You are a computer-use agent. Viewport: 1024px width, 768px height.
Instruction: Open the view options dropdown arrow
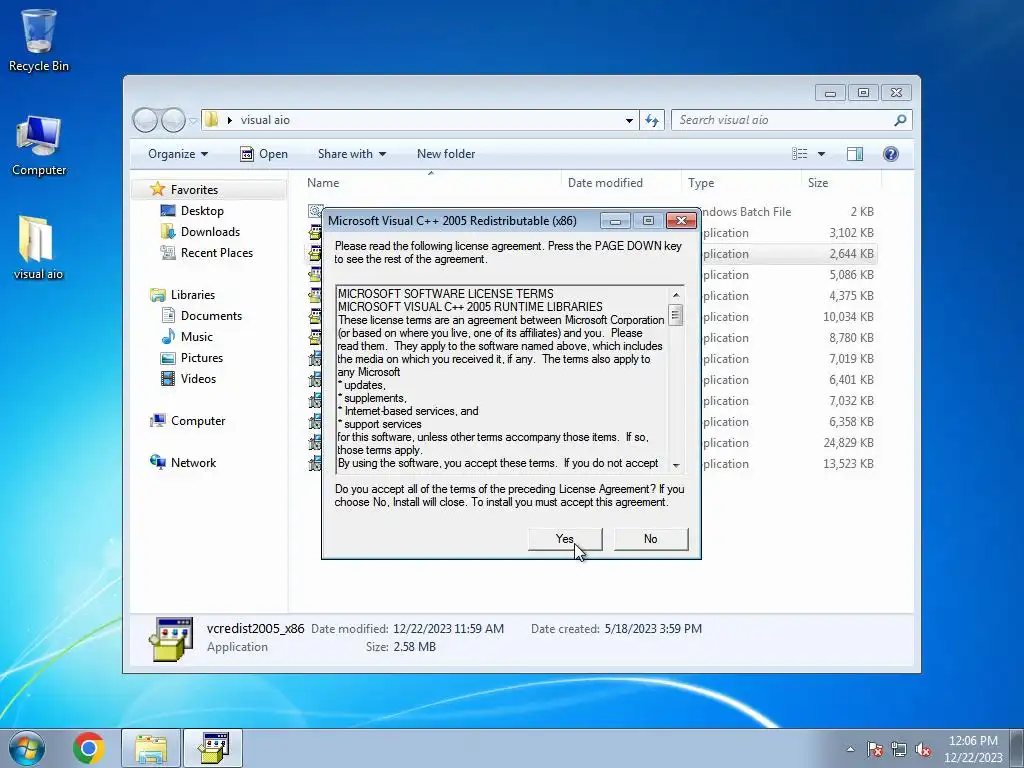(822, 154)
